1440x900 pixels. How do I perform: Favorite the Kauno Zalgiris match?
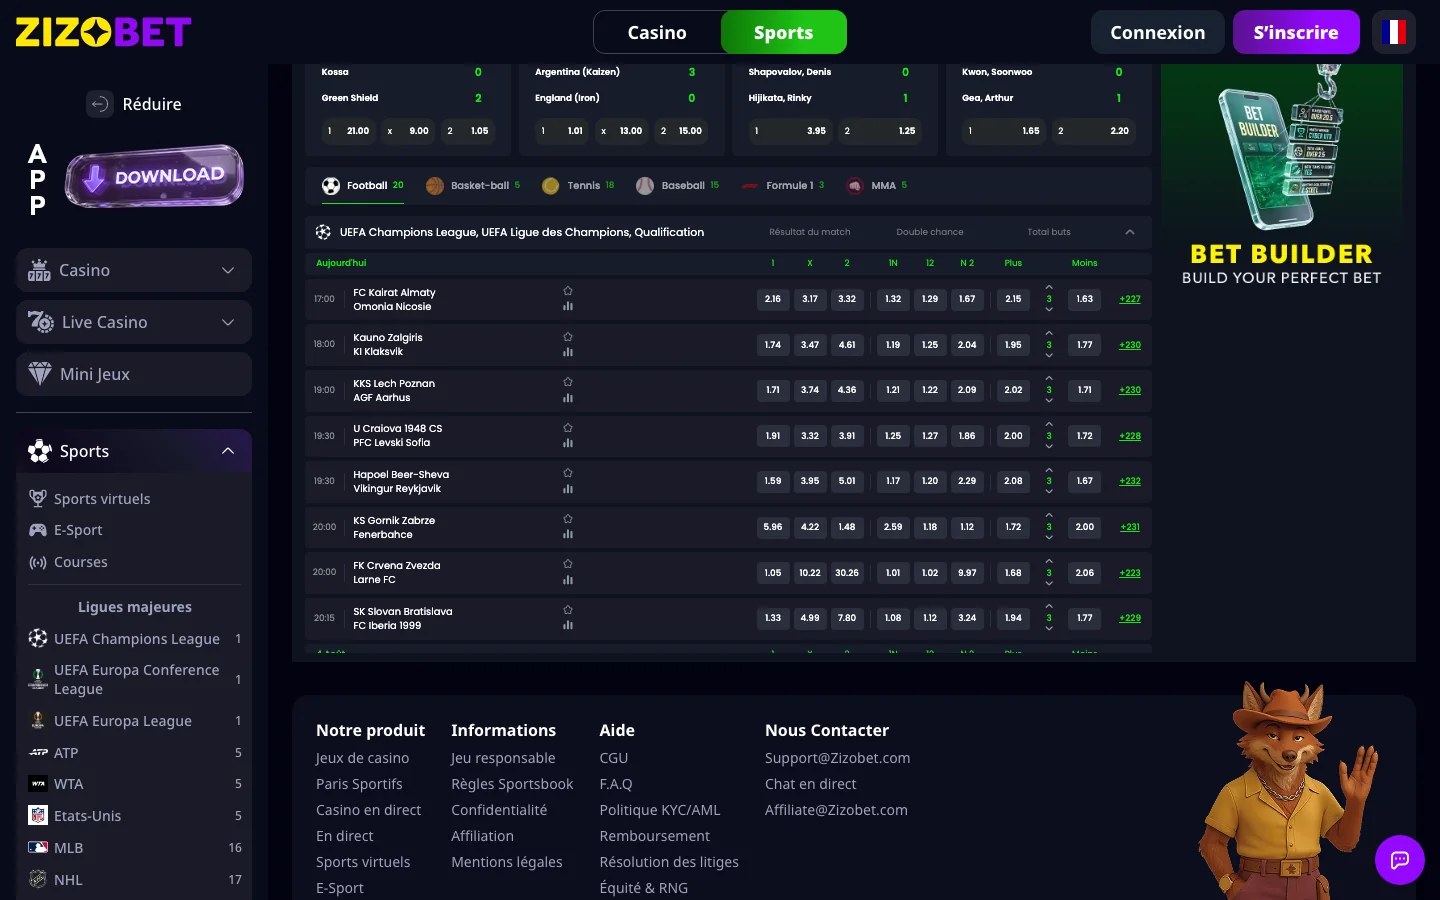[x=568, y=336]
